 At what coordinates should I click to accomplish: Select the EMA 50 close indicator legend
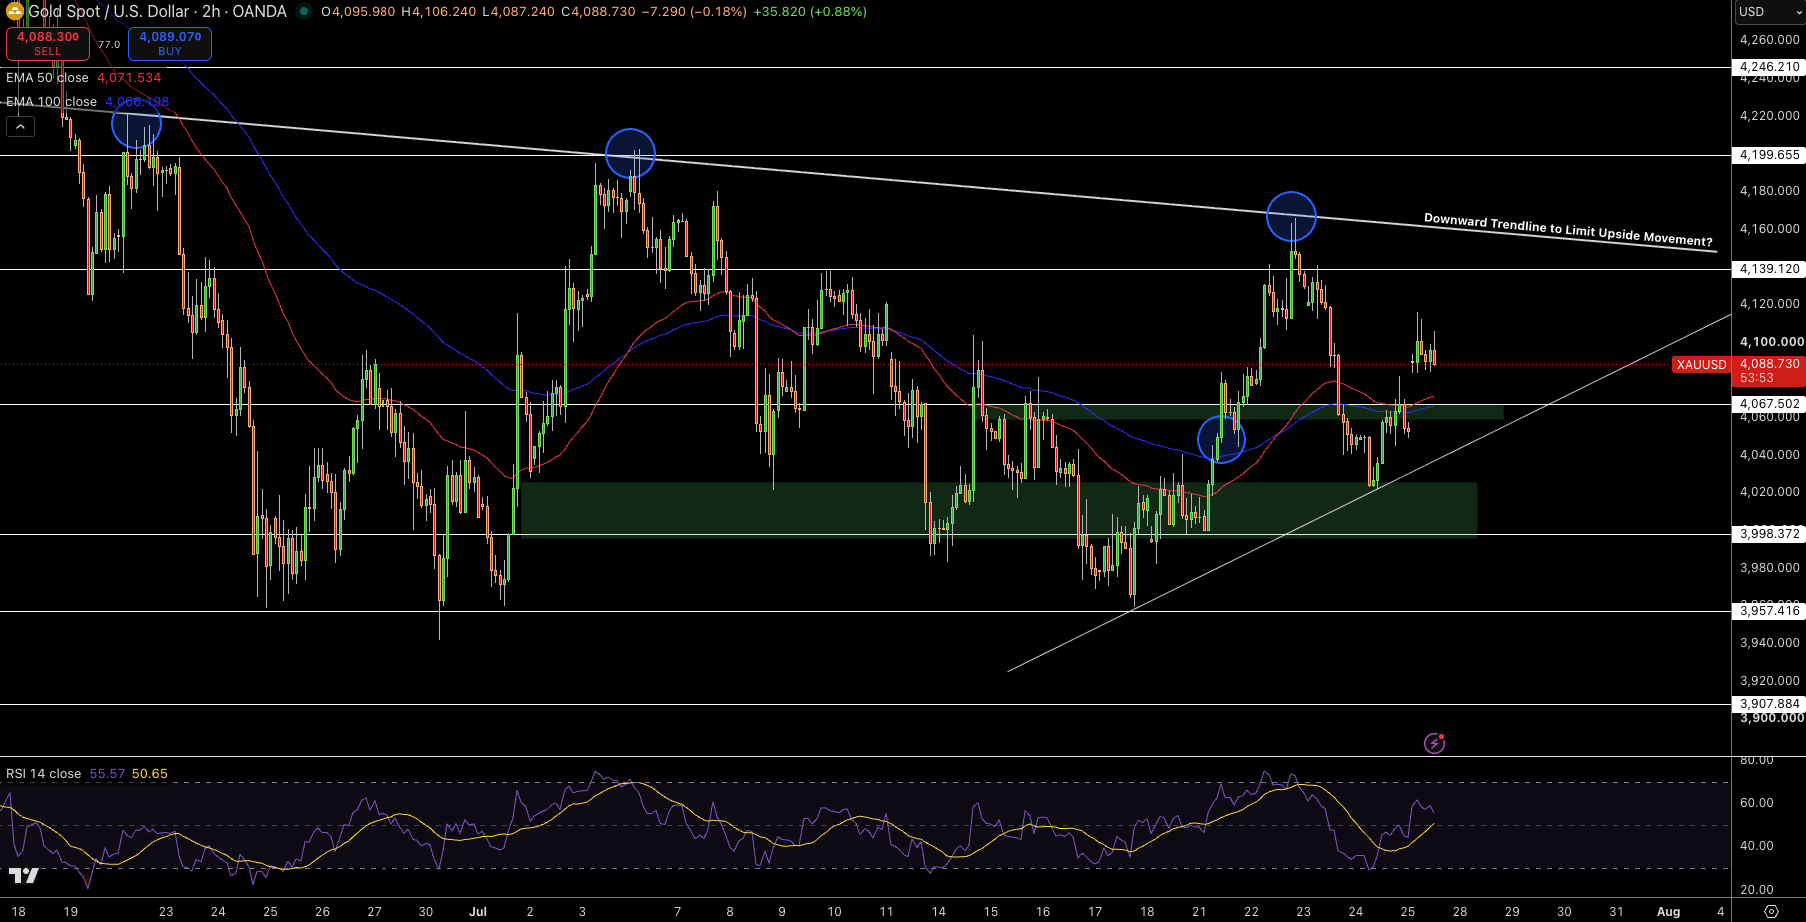pos(83,78)
